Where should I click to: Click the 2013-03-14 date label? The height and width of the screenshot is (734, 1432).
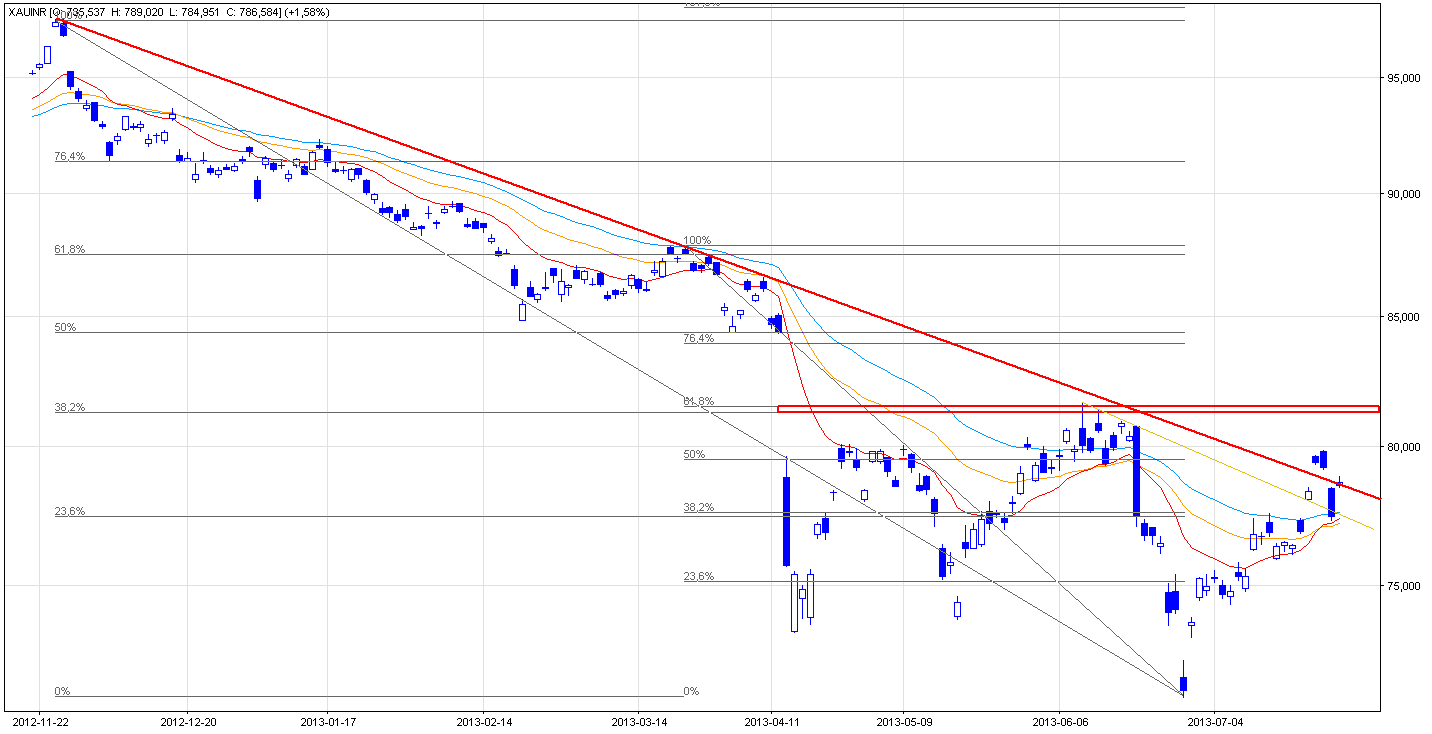(x=639, y=720)
